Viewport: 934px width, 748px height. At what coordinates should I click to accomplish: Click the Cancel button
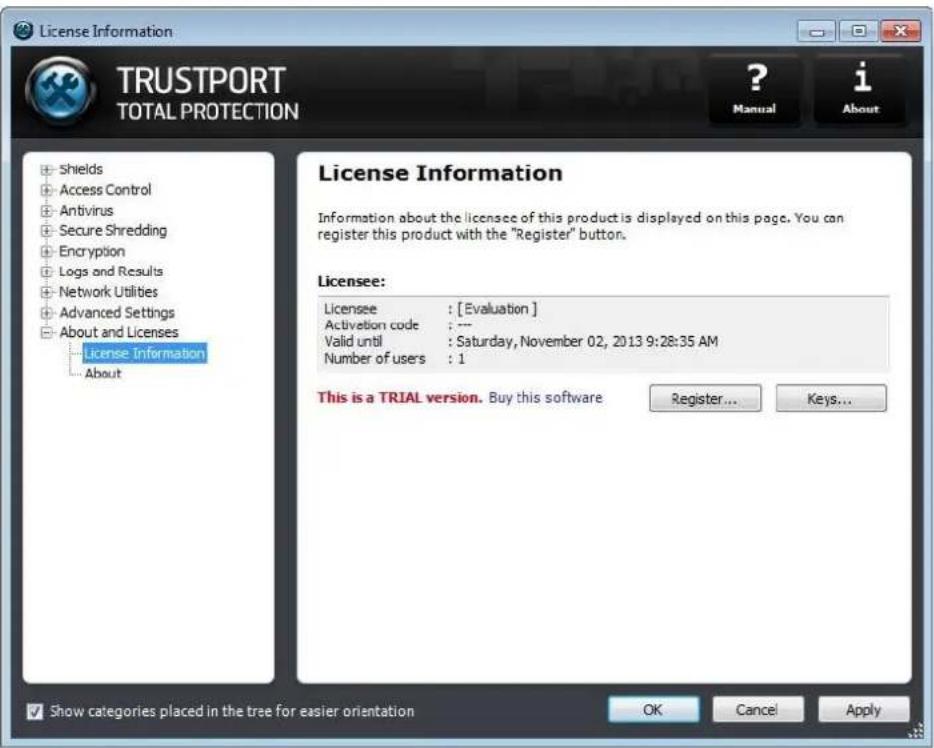(x=757, y=710)
